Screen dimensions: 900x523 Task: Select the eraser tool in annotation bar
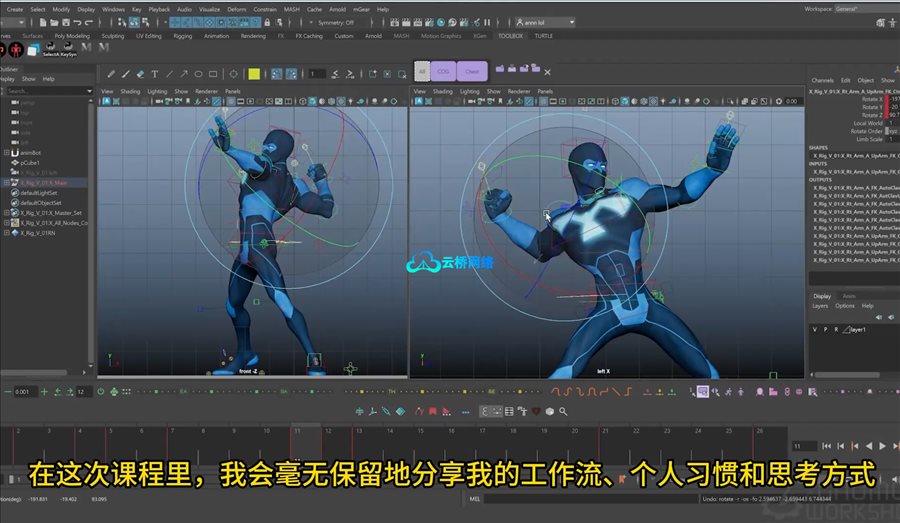tap(140, 73)
